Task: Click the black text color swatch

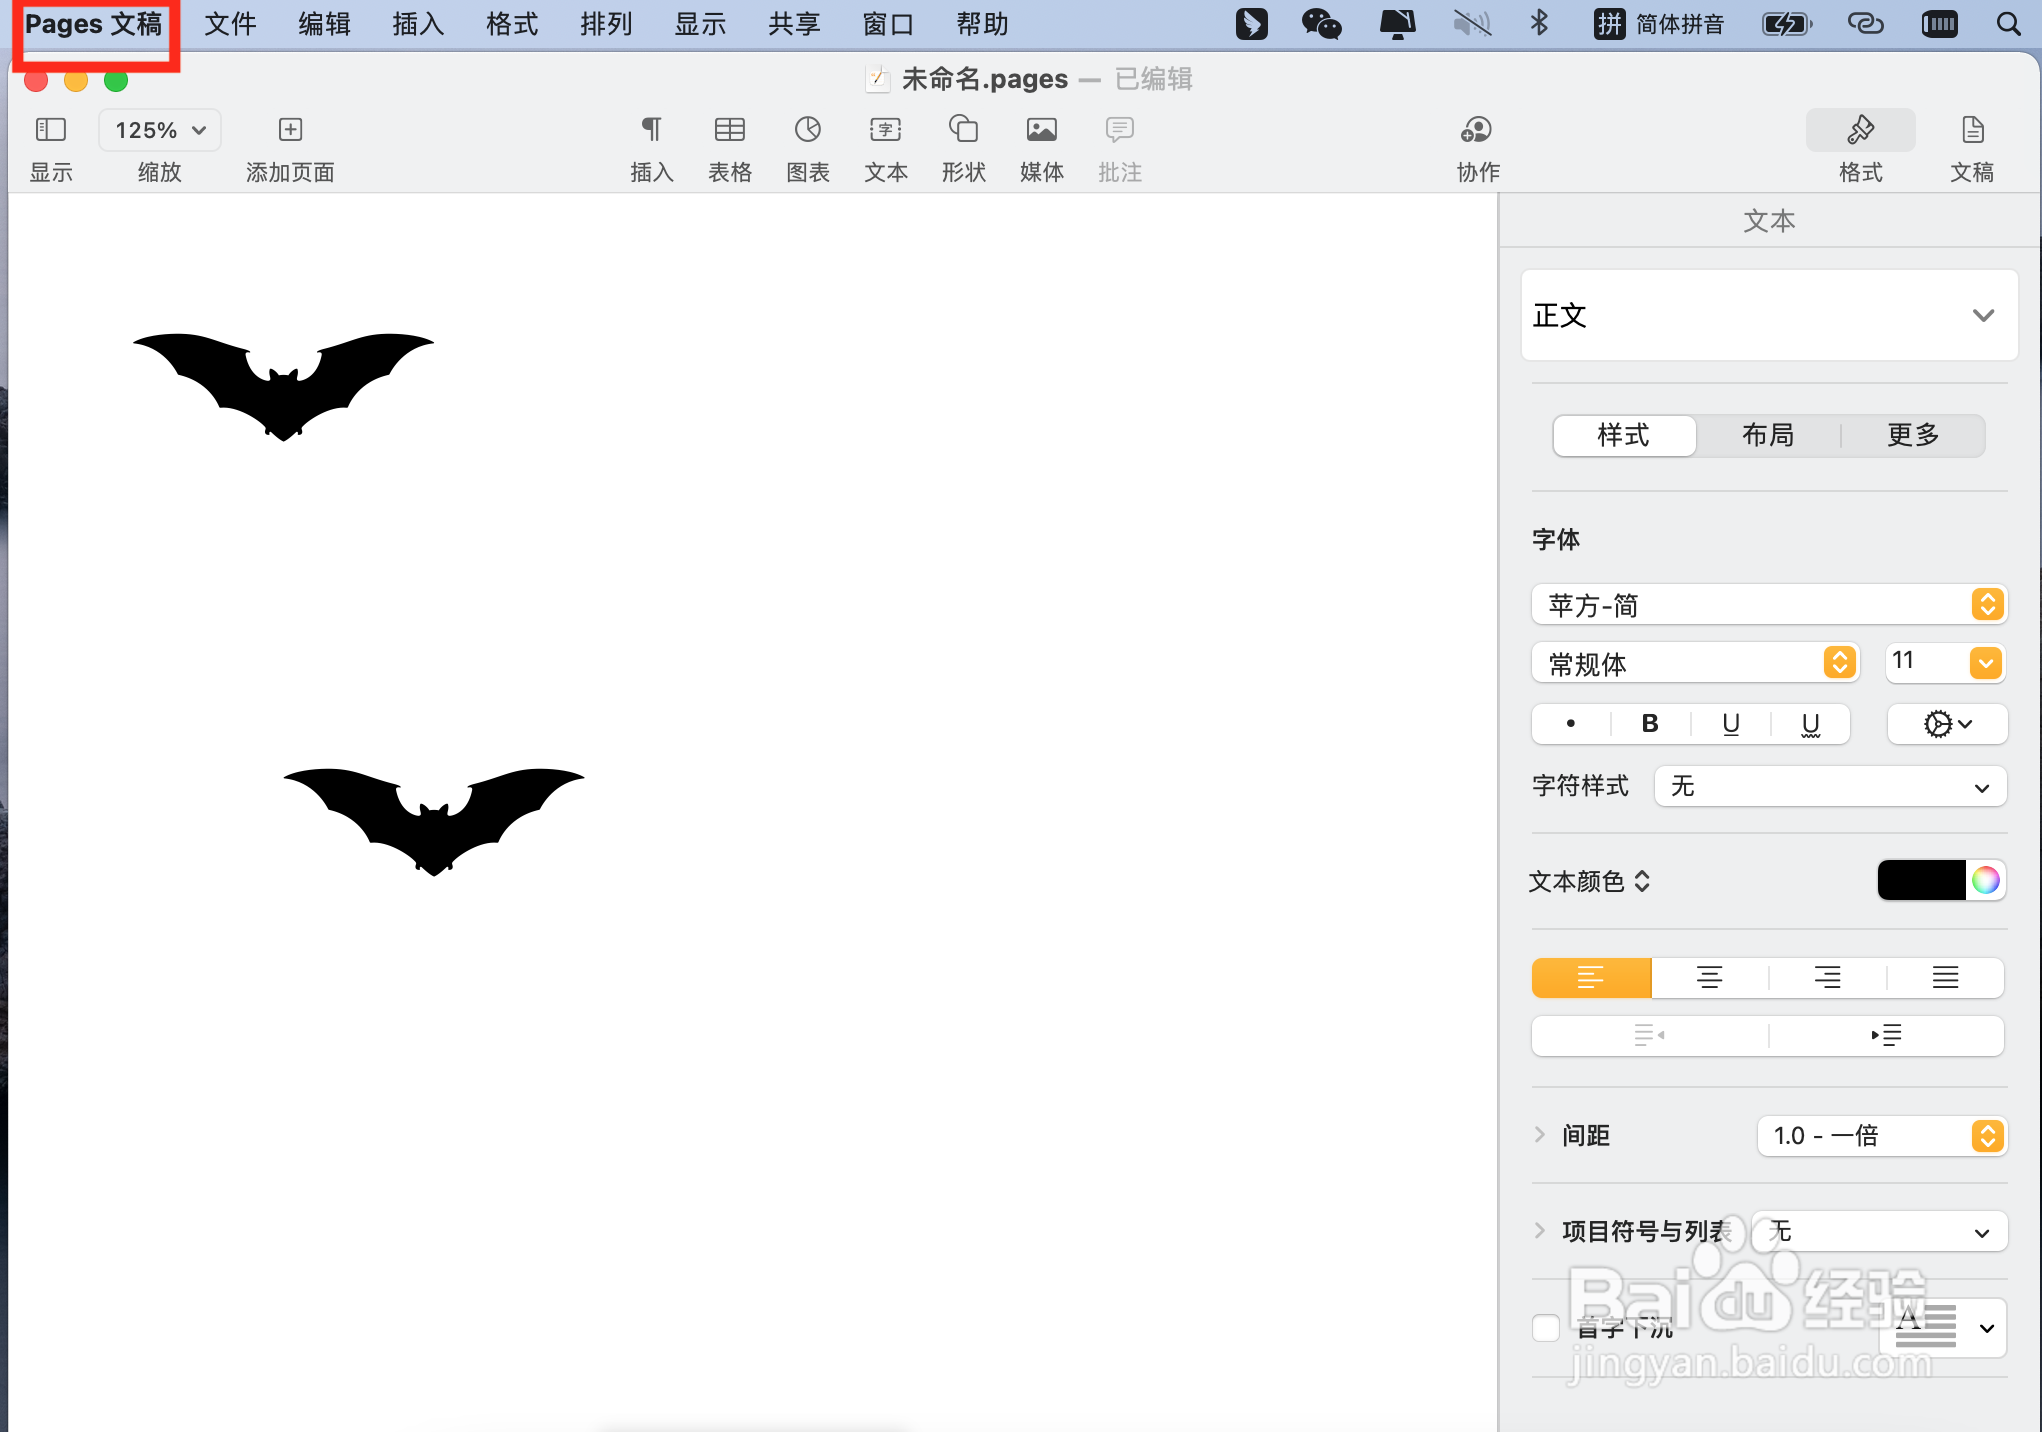Action: 1921,880
